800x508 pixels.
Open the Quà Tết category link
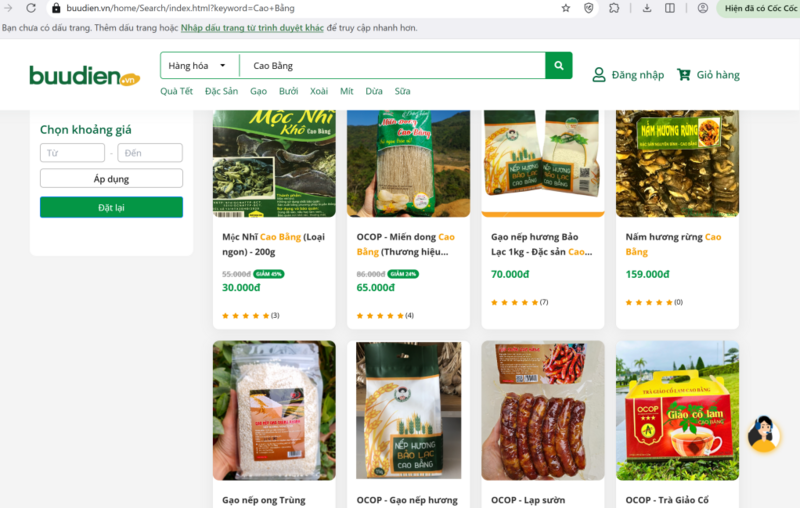tap(177, 91)
